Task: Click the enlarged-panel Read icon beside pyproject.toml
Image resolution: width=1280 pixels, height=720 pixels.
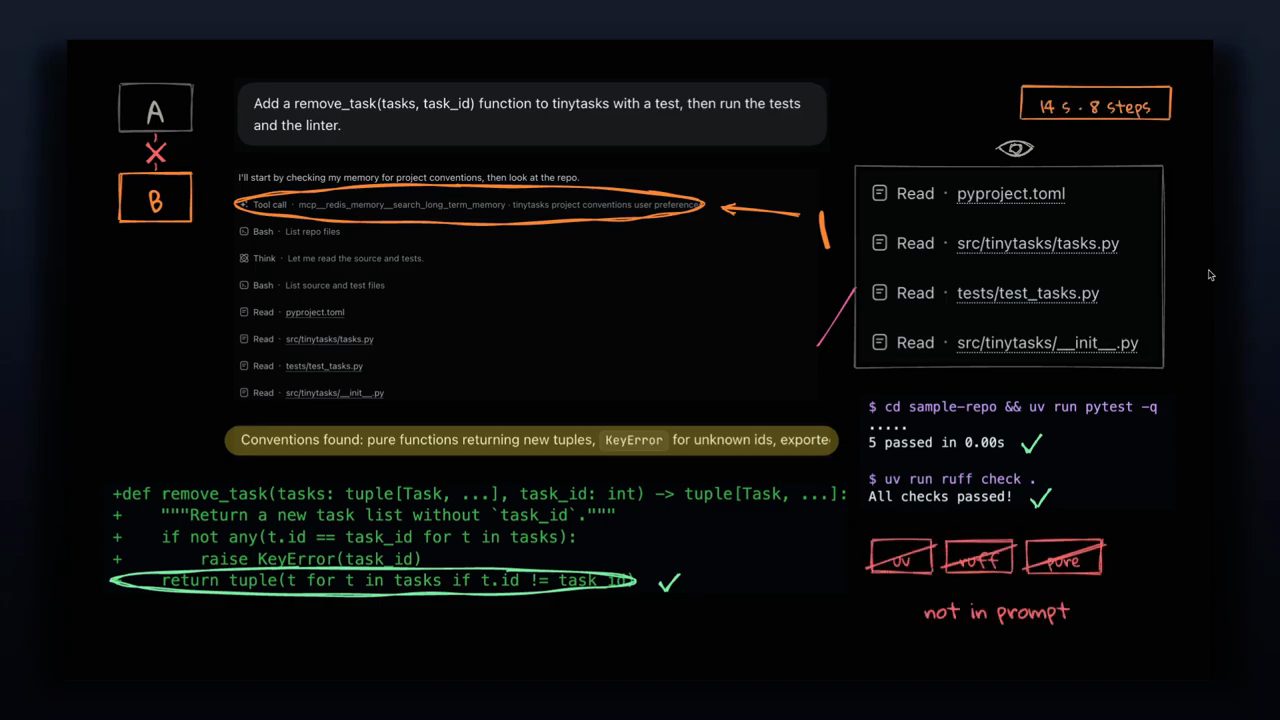Action: click(x=880, y=193)
